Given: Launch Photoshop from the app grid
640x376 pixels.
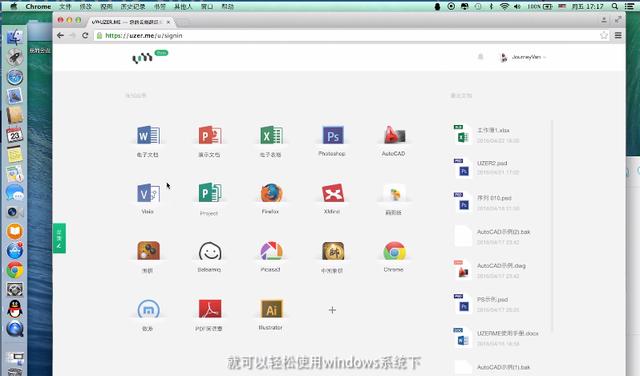Looking at the screenshot, I should pos(333,135).
